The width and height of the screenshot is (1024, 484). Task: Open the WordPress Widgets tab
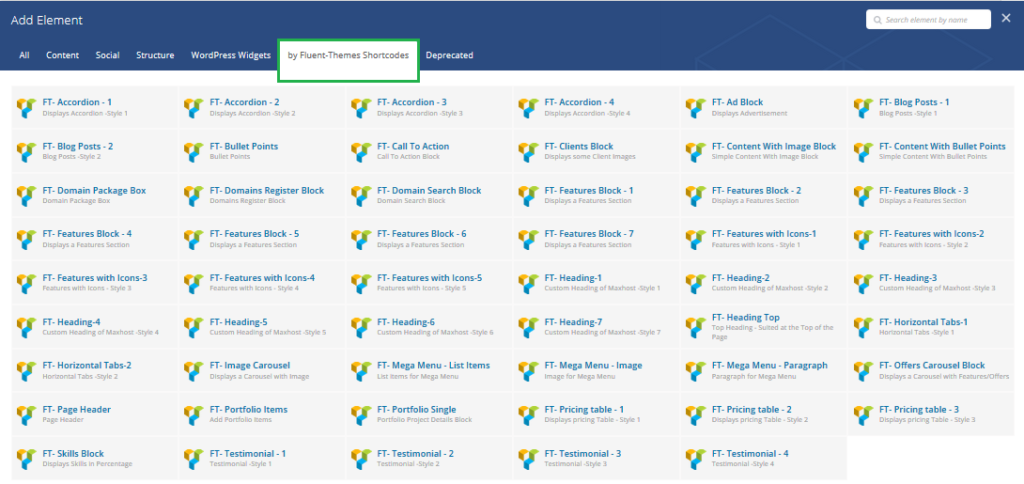[230, 56]
